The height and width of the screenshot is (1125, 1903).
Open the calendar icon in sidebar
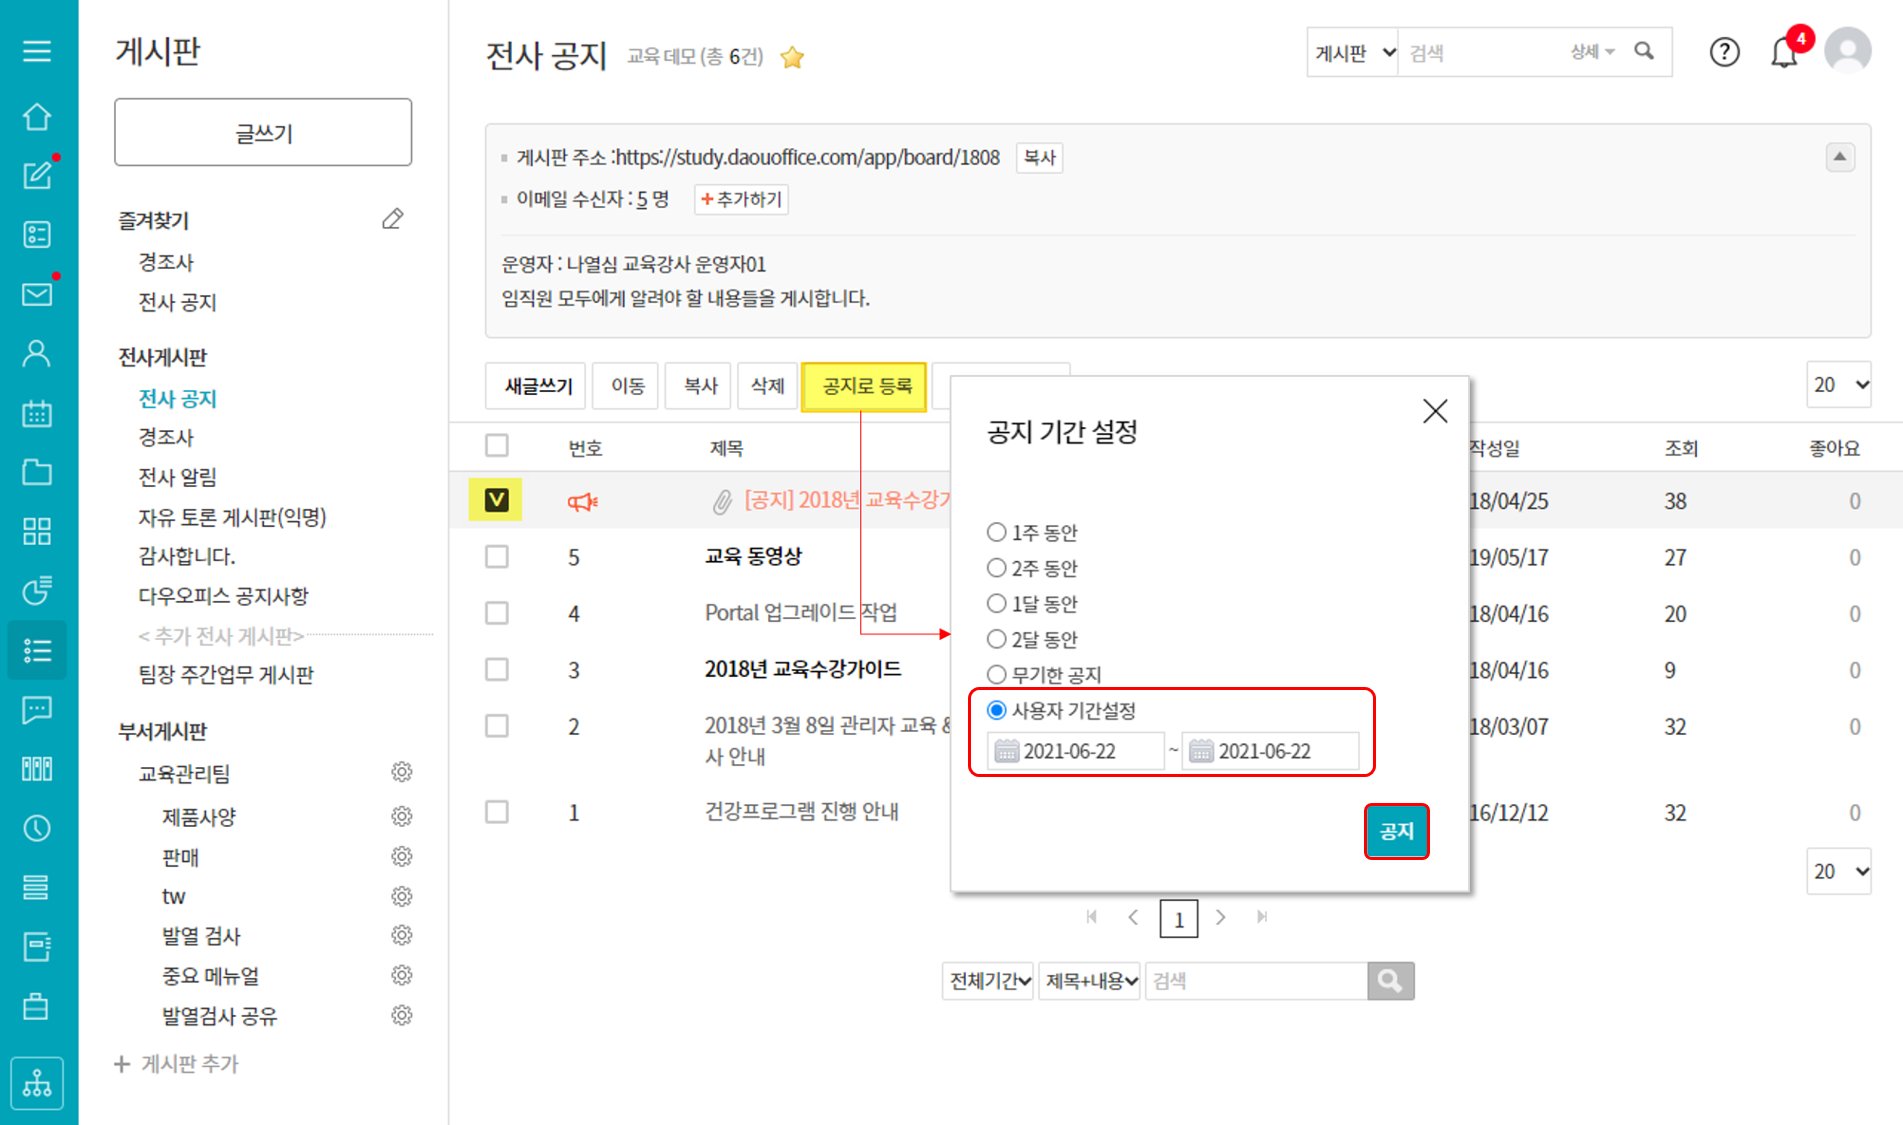pos(37,413)
